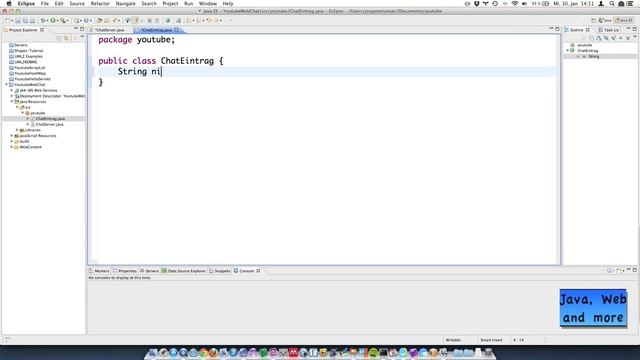Open the Eclipse application menu

point(26,4)
